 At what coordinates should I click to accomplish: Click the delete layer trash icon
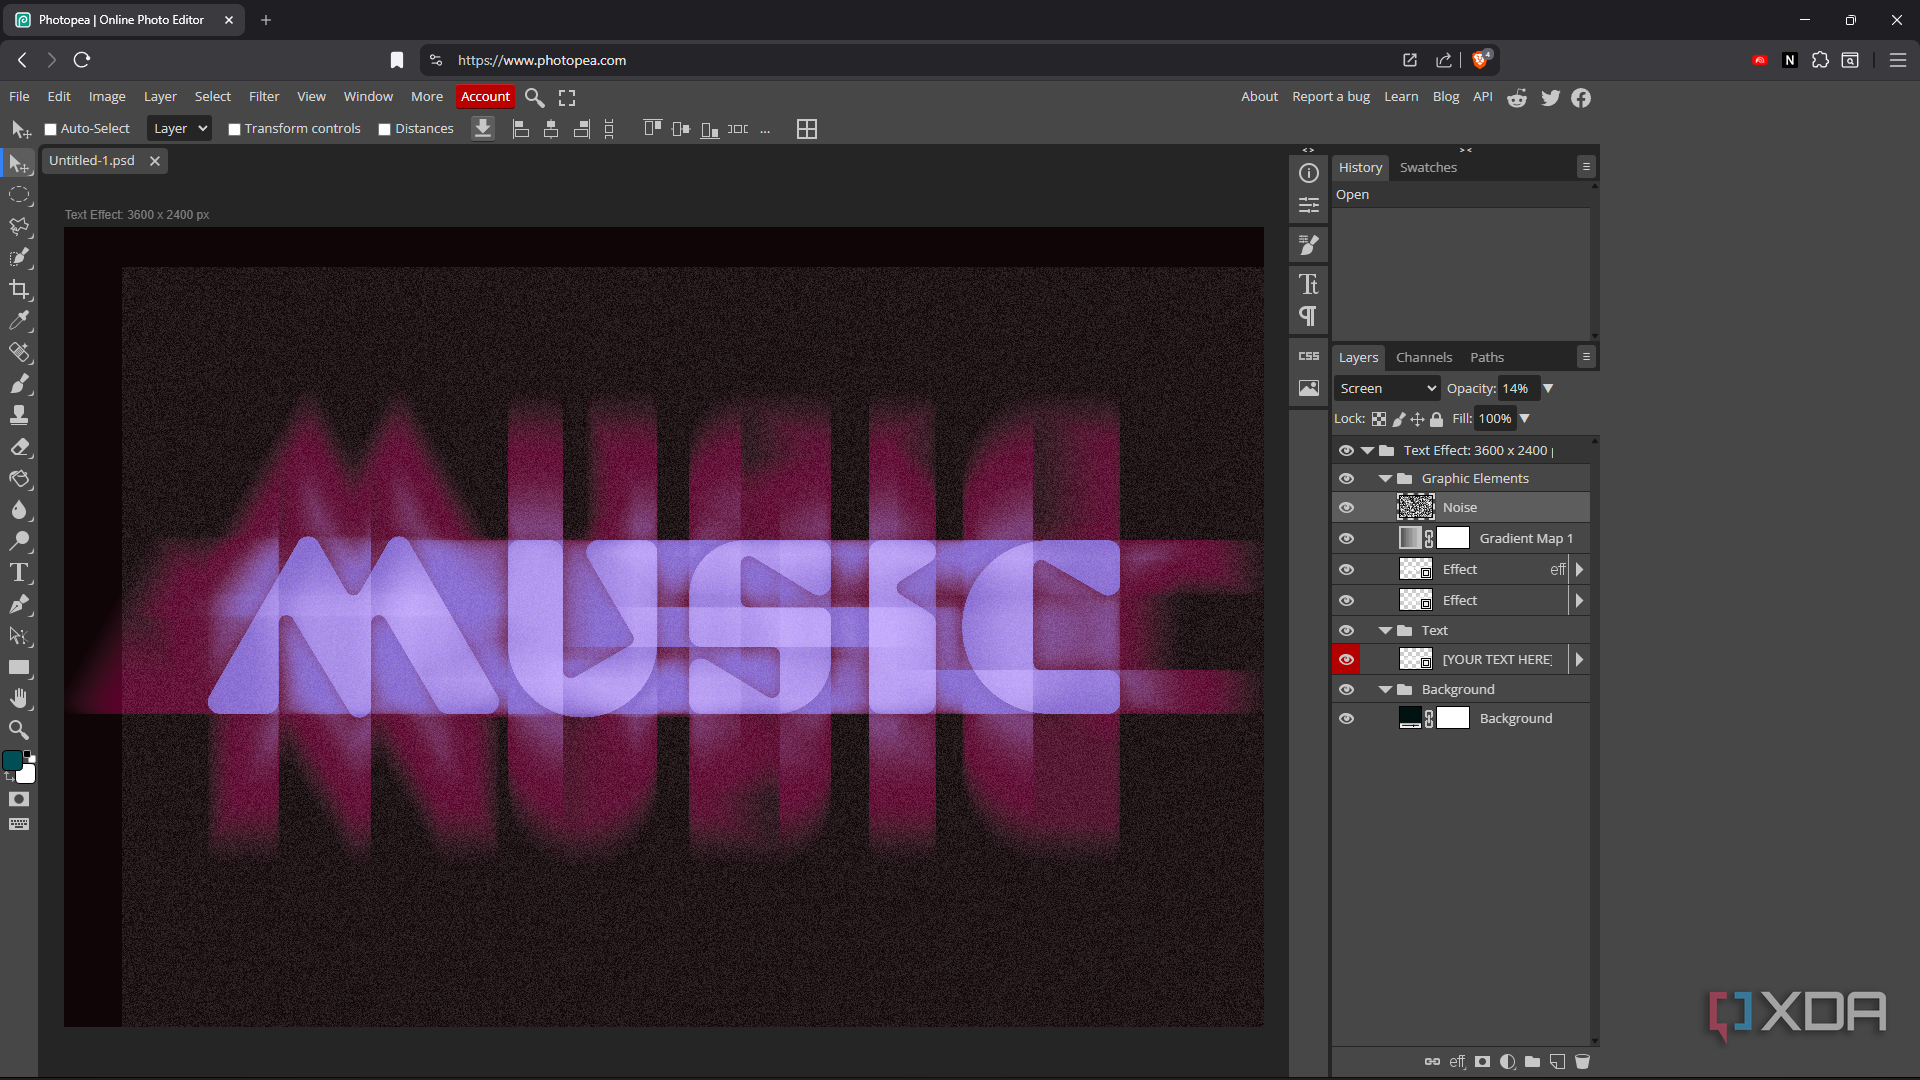pos(1582,1062)
